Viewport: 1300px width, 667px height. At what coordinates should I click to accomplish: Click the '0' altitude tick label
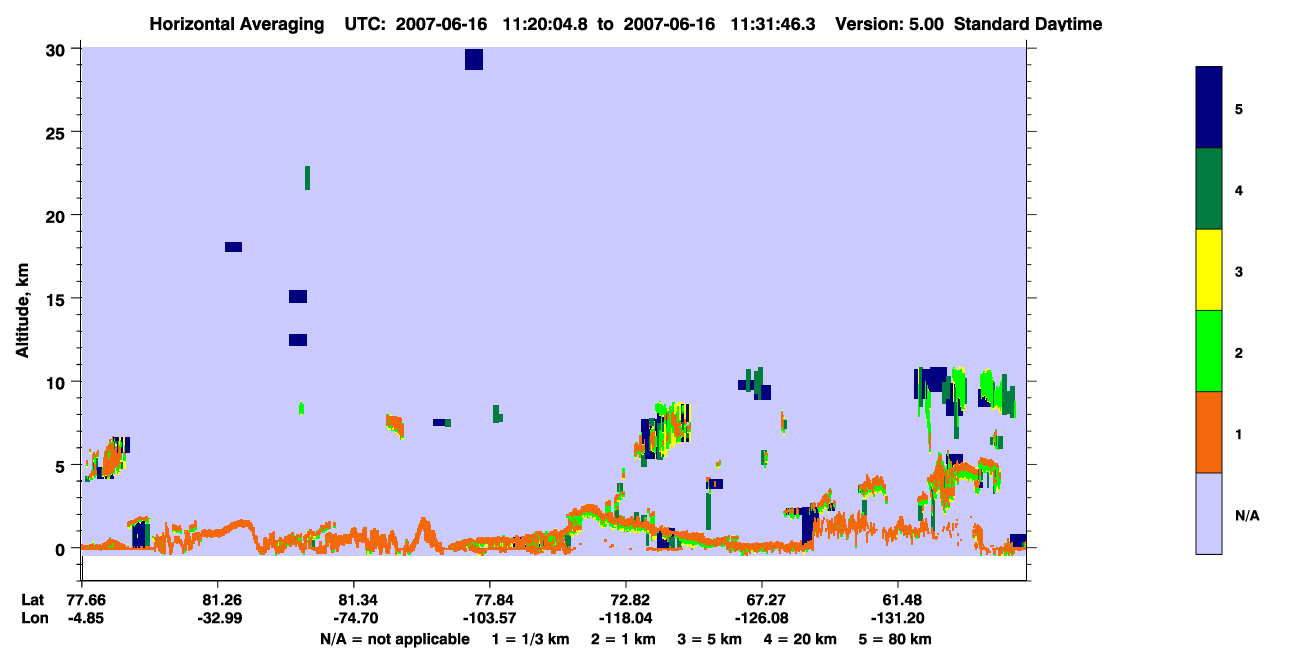[x=62, y=548]
